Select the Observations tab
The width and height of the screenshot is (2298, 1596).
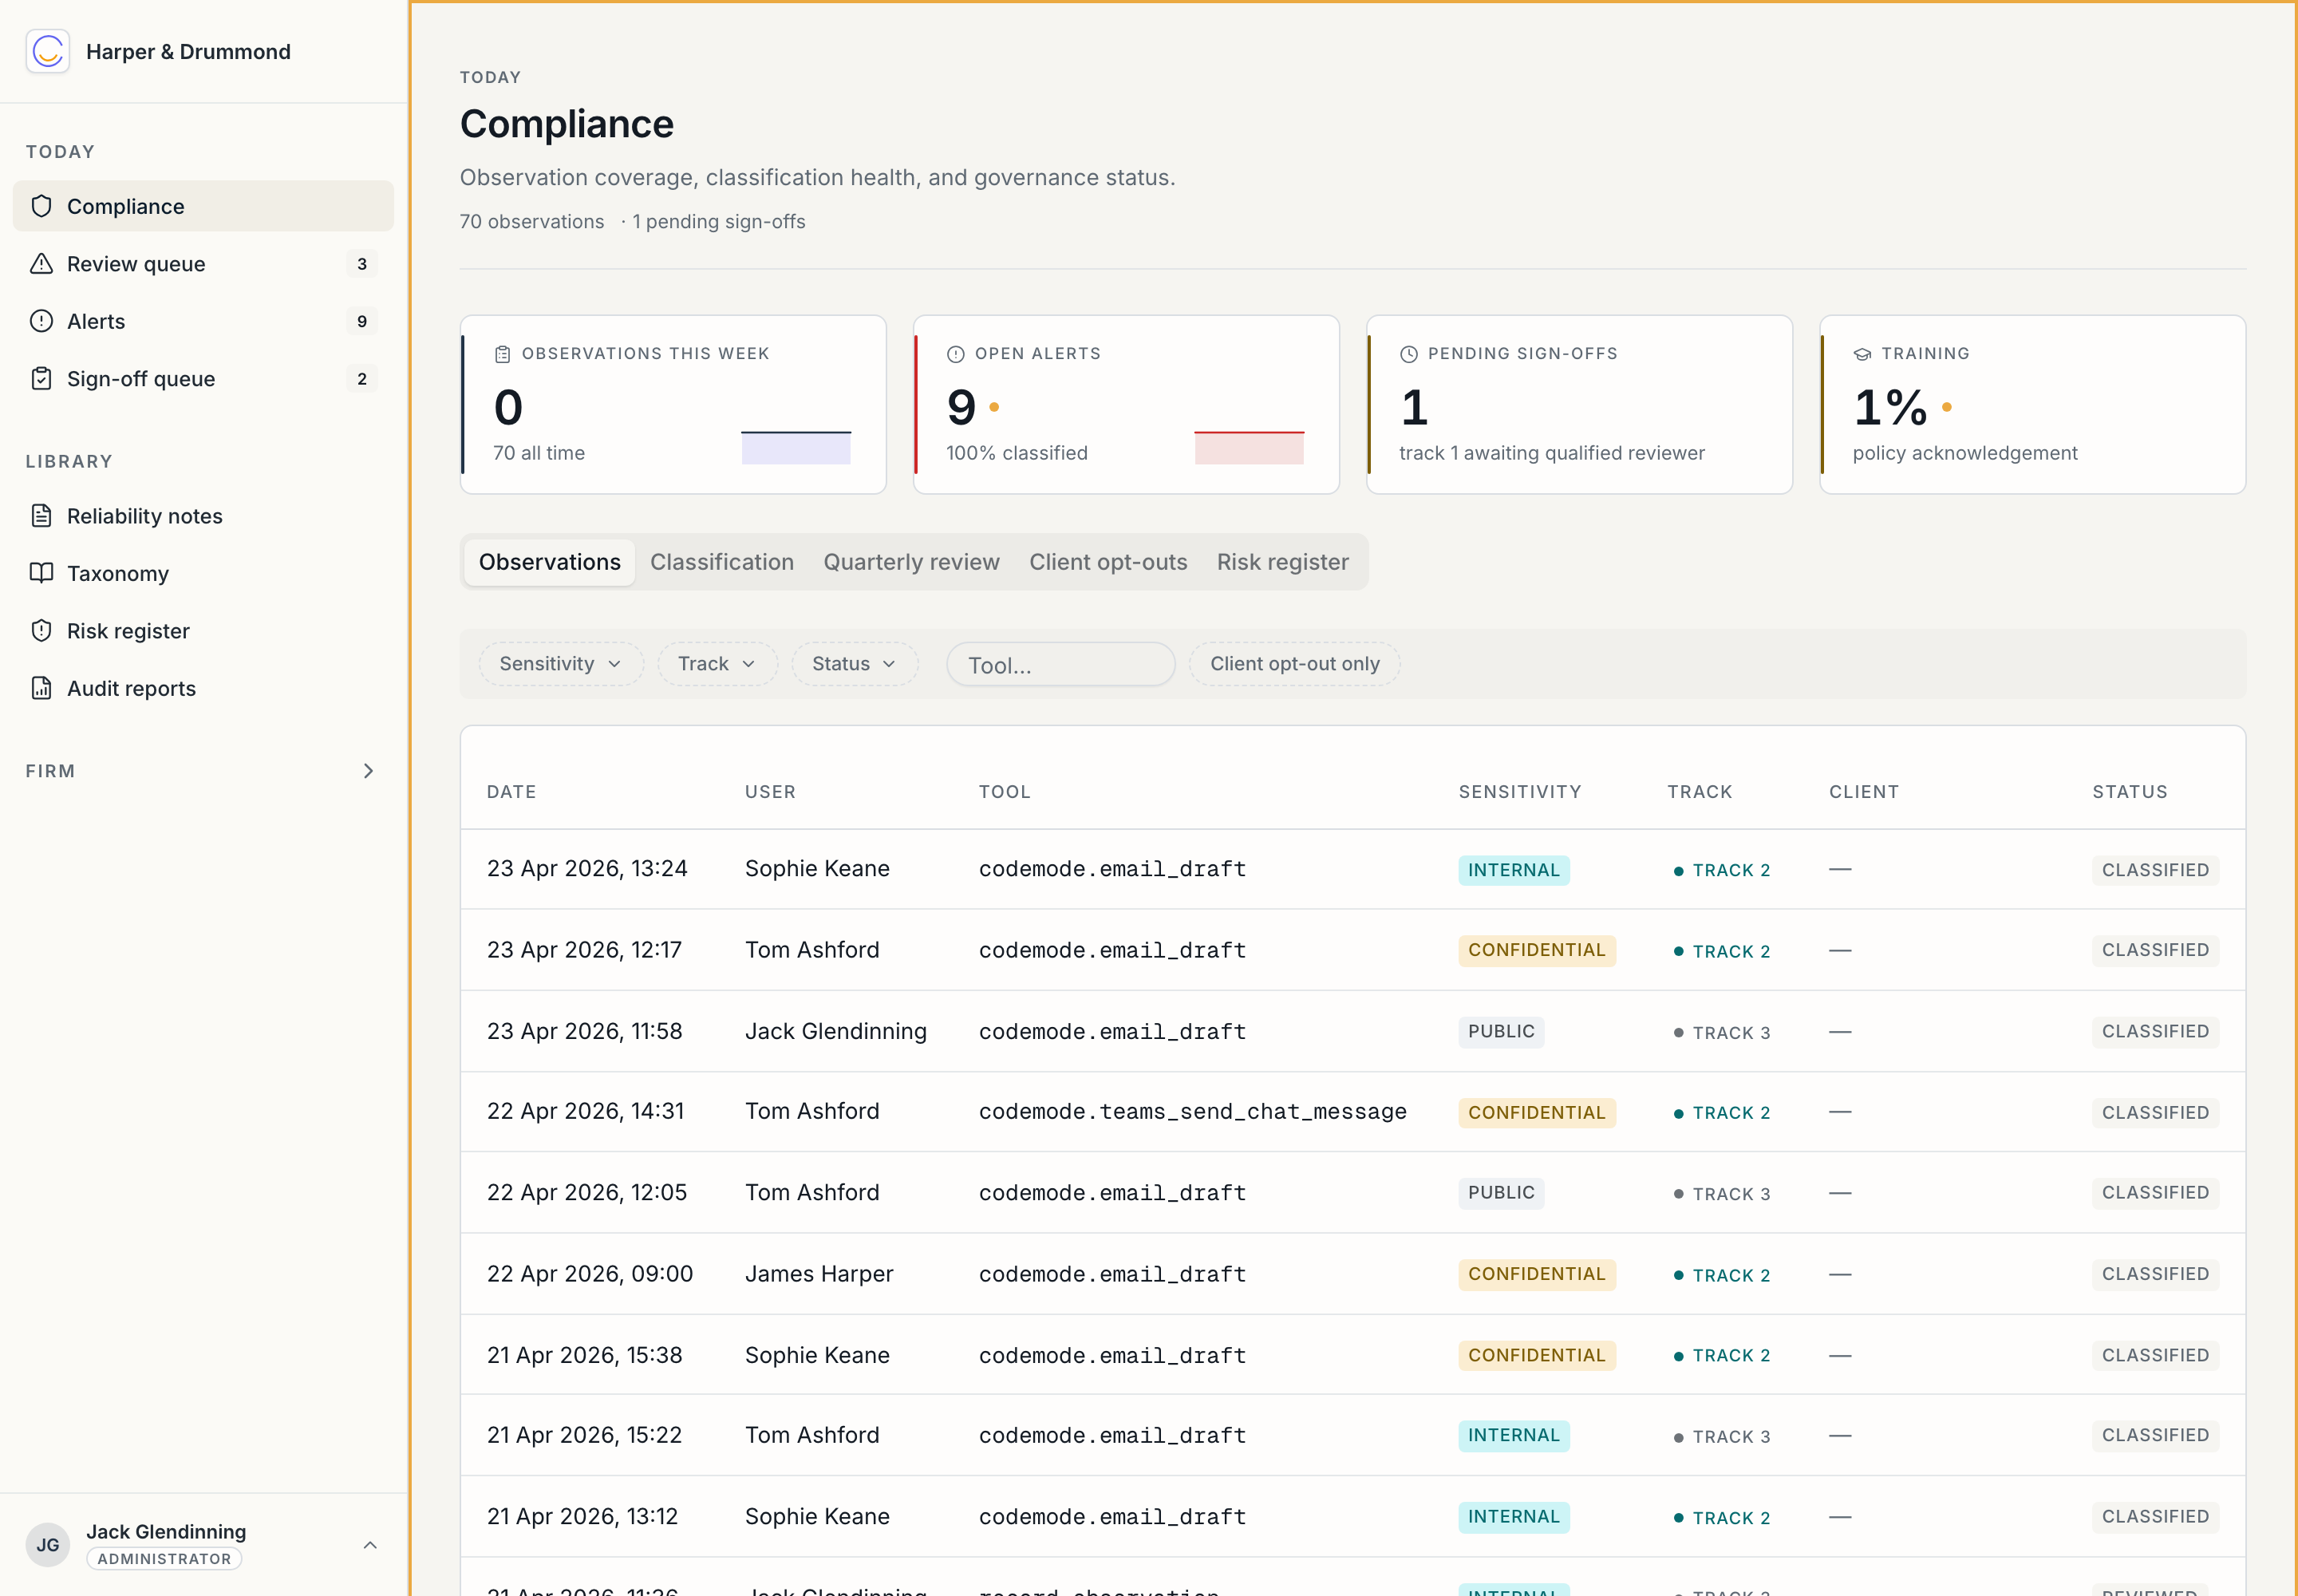pos(549,562)
